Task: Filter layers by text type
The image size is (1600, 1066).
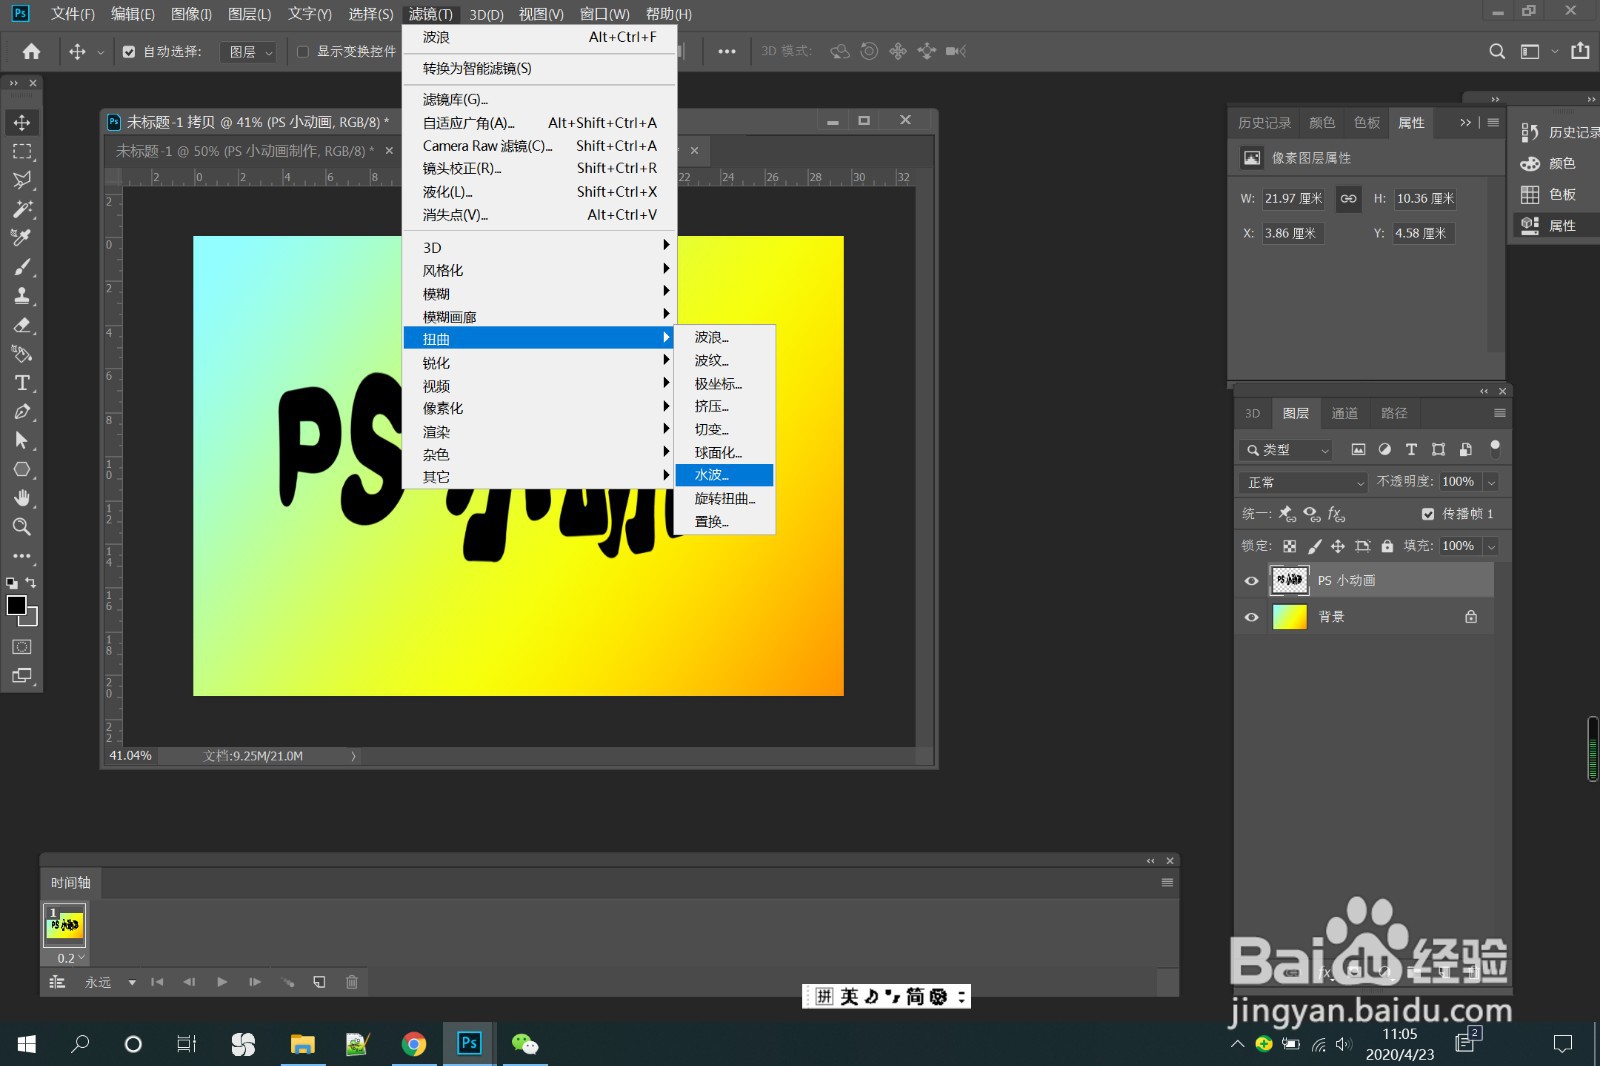Action: [1411, 450]
